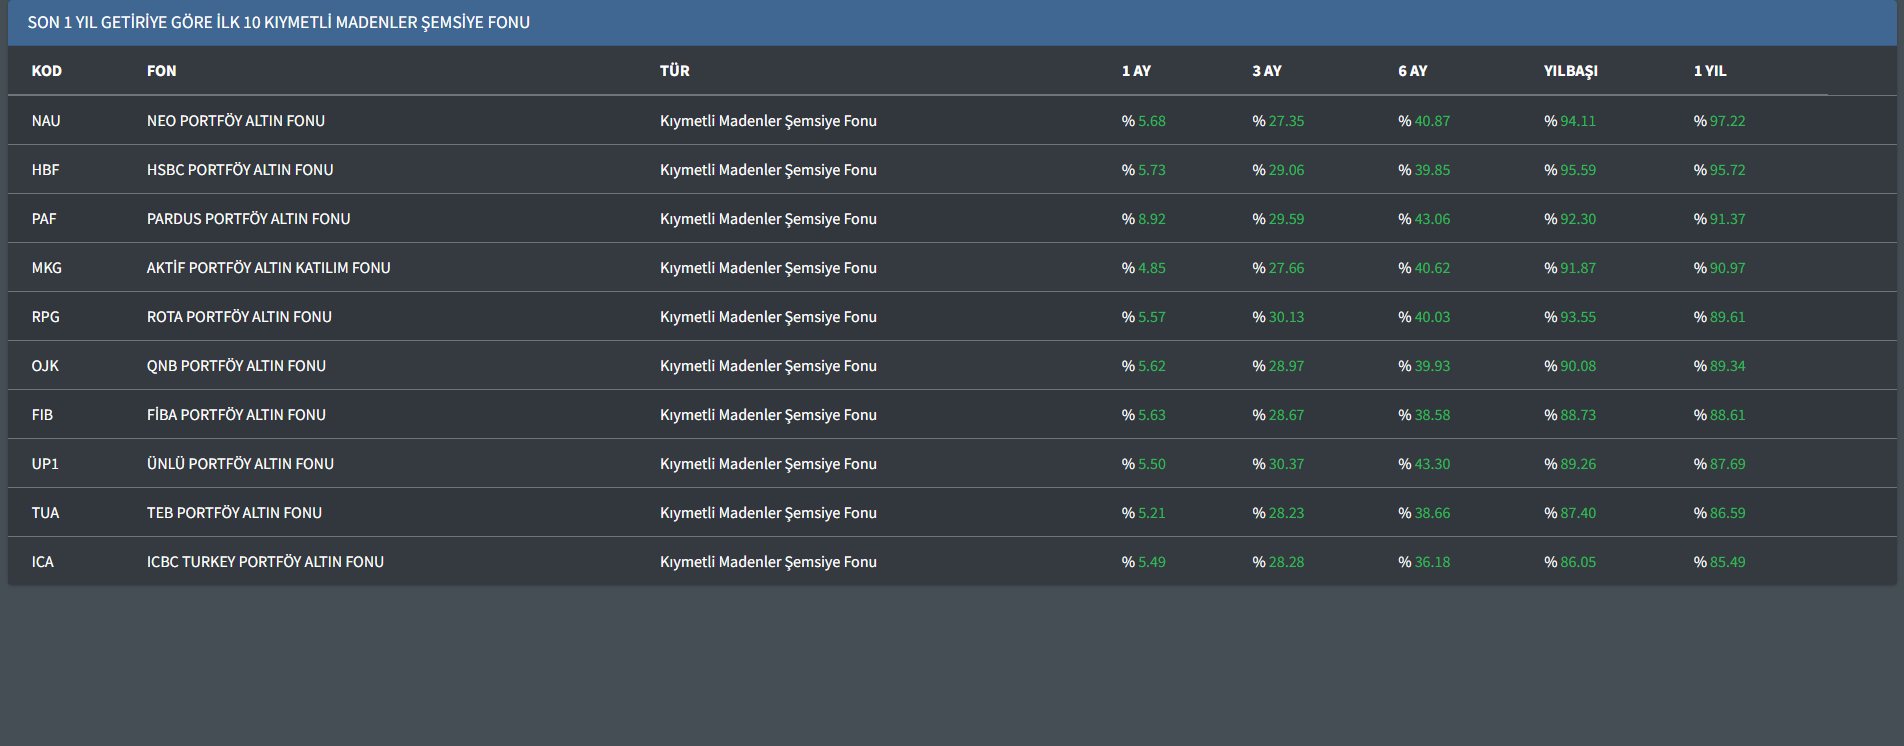Click the NAU fund code
This screenshot has width=1904, height=746.
[46, 121]
